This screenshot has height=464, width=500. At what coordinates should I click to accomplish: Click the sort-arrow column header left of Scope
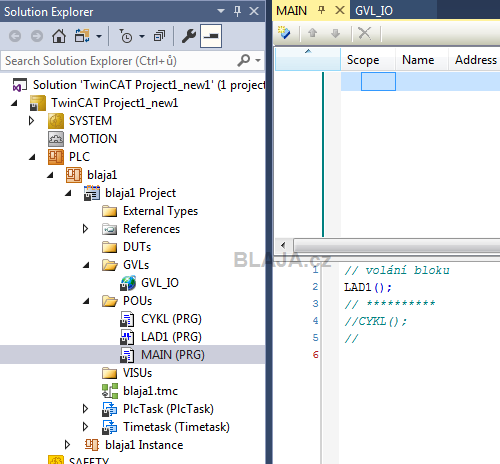pyautogui.click(x=308, y=59)
